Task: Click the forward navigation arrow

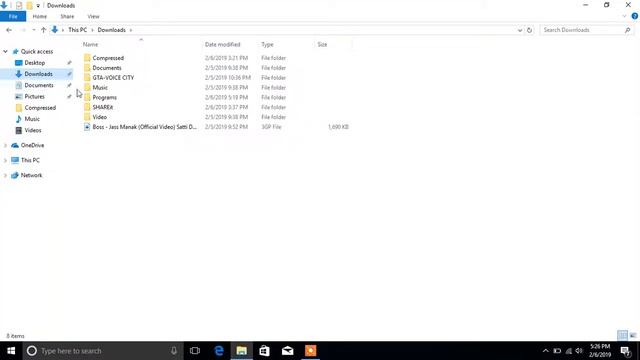Action: click(23, 30)
